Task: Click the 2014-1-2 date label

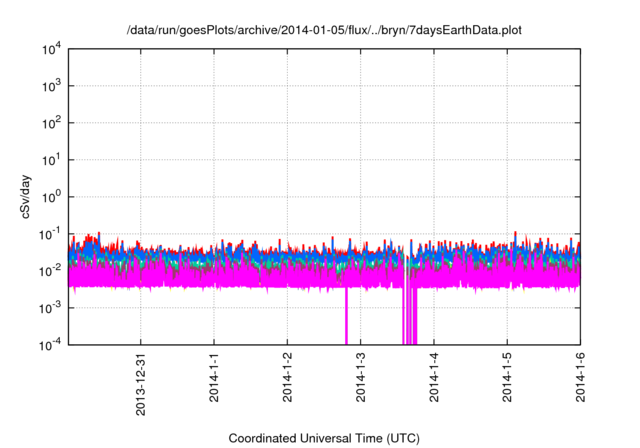Action: pos(287,377)
